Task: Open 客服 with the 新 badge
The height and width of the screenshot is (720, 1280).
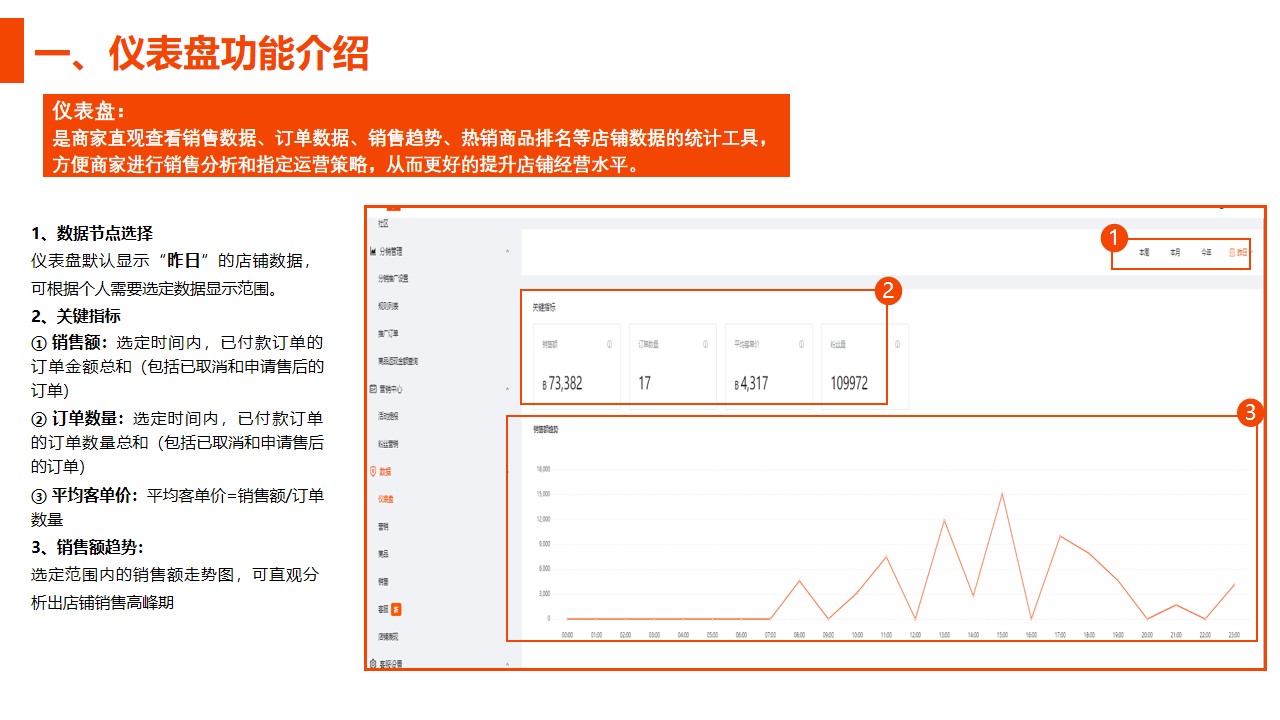Action: [x=383, y=609]
